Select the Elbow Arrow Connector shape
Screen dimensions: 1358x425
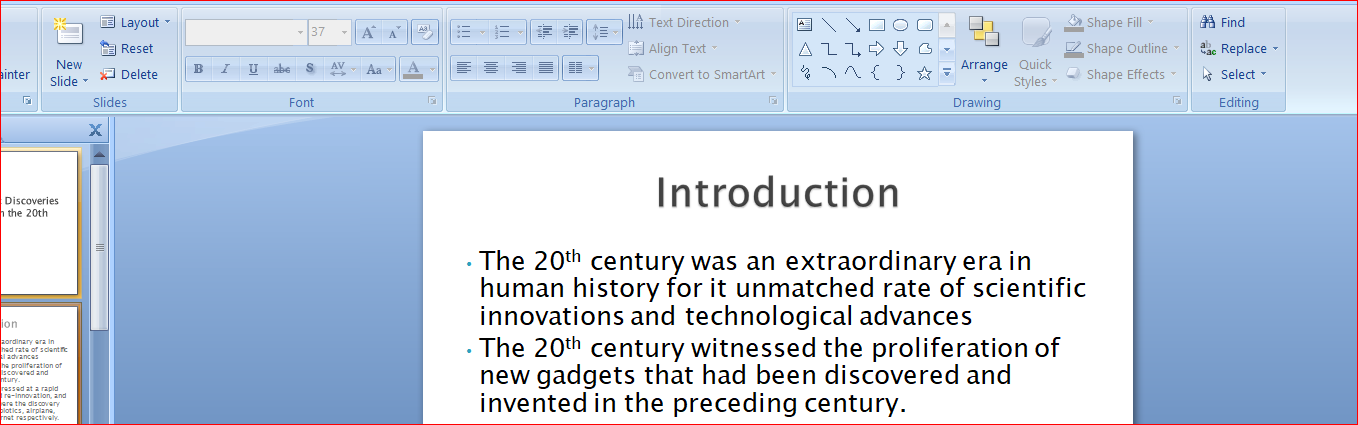[853, 48]
